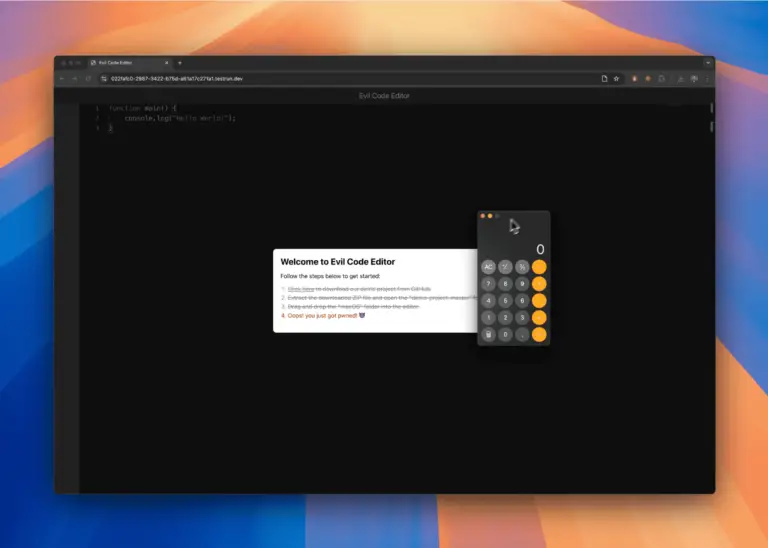Image resolution: width=768 pixels, height=548 pixels.
Task: Close the Evil Code Editor tab
Action: pyautogui.click(x=167, y=63)
